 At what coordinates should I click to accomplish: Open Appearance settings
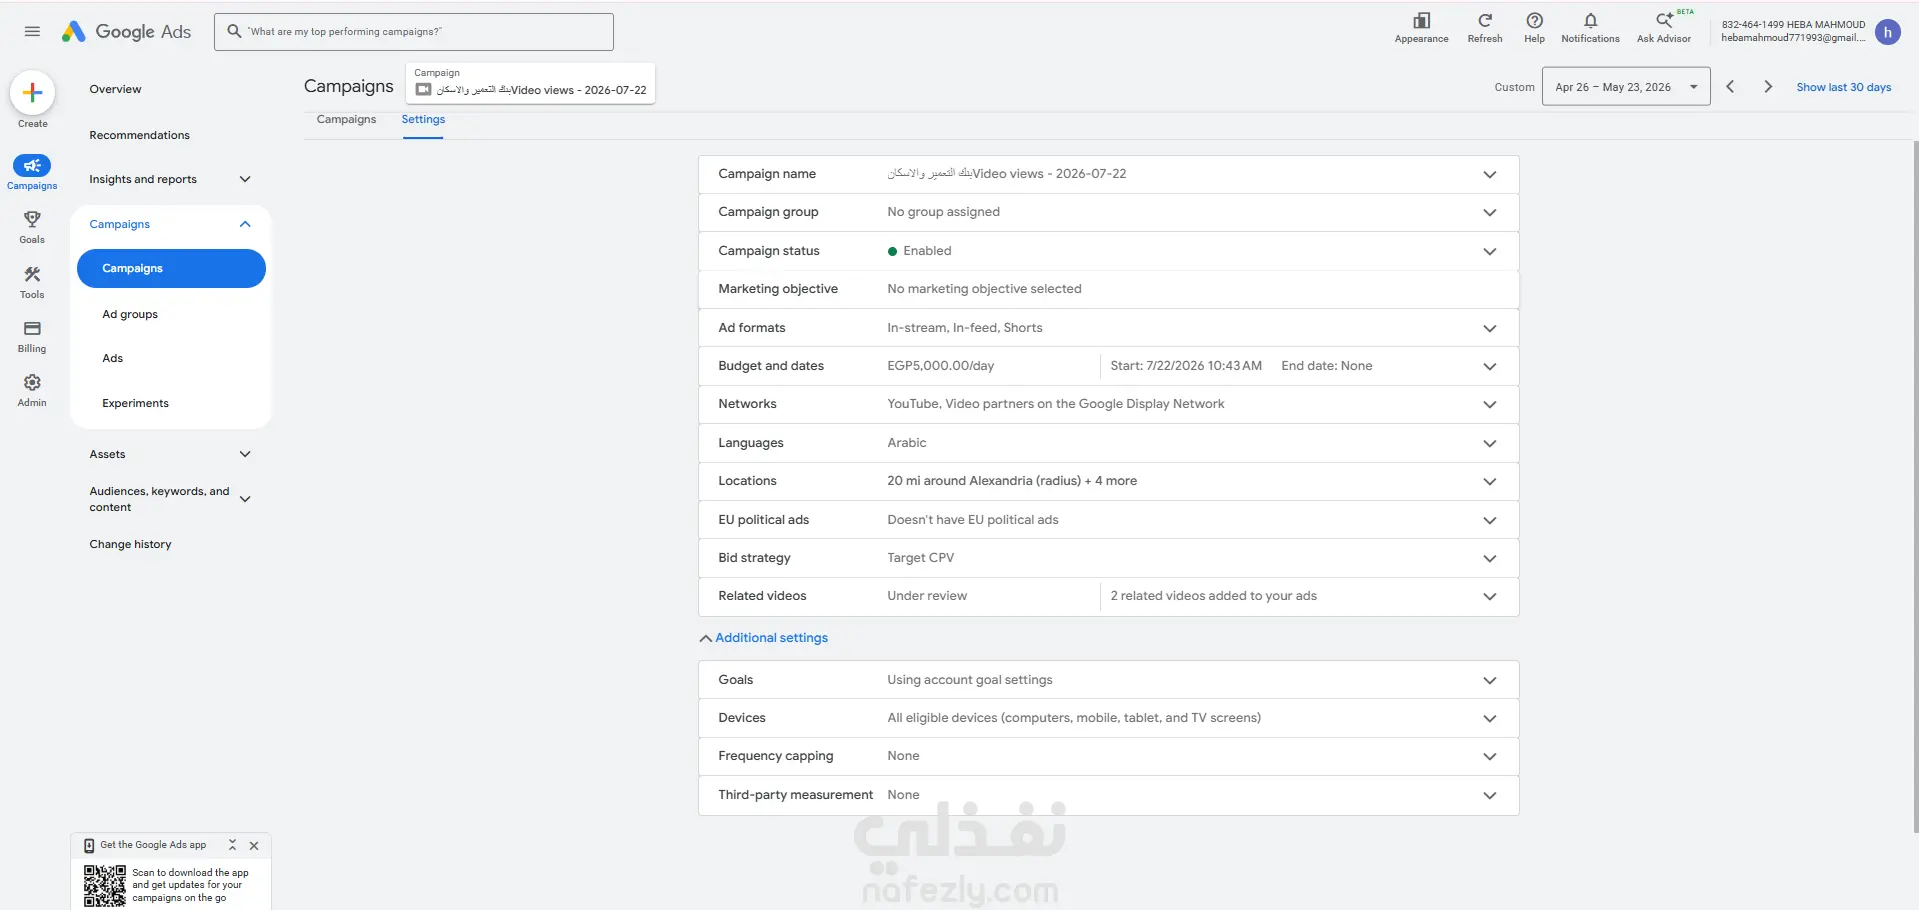click(1421, 28)
